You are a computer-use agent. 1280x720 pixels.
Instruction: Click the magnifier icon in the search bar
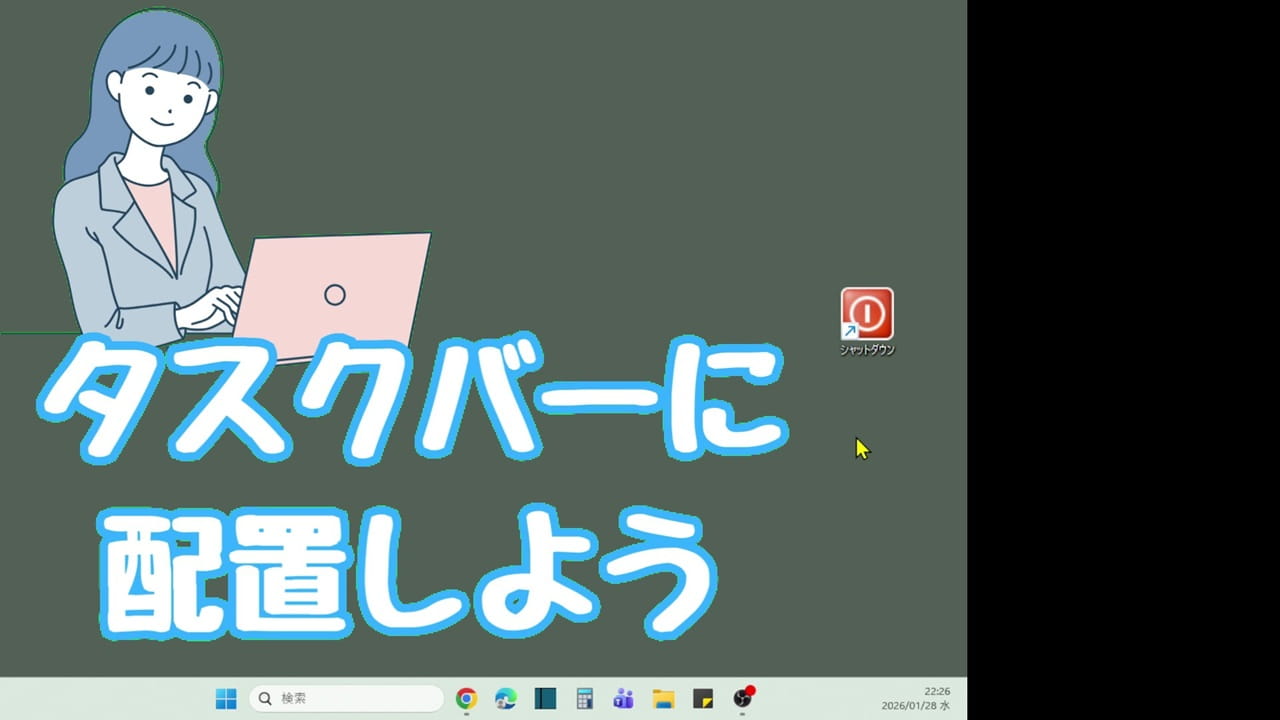coord(264,698)
